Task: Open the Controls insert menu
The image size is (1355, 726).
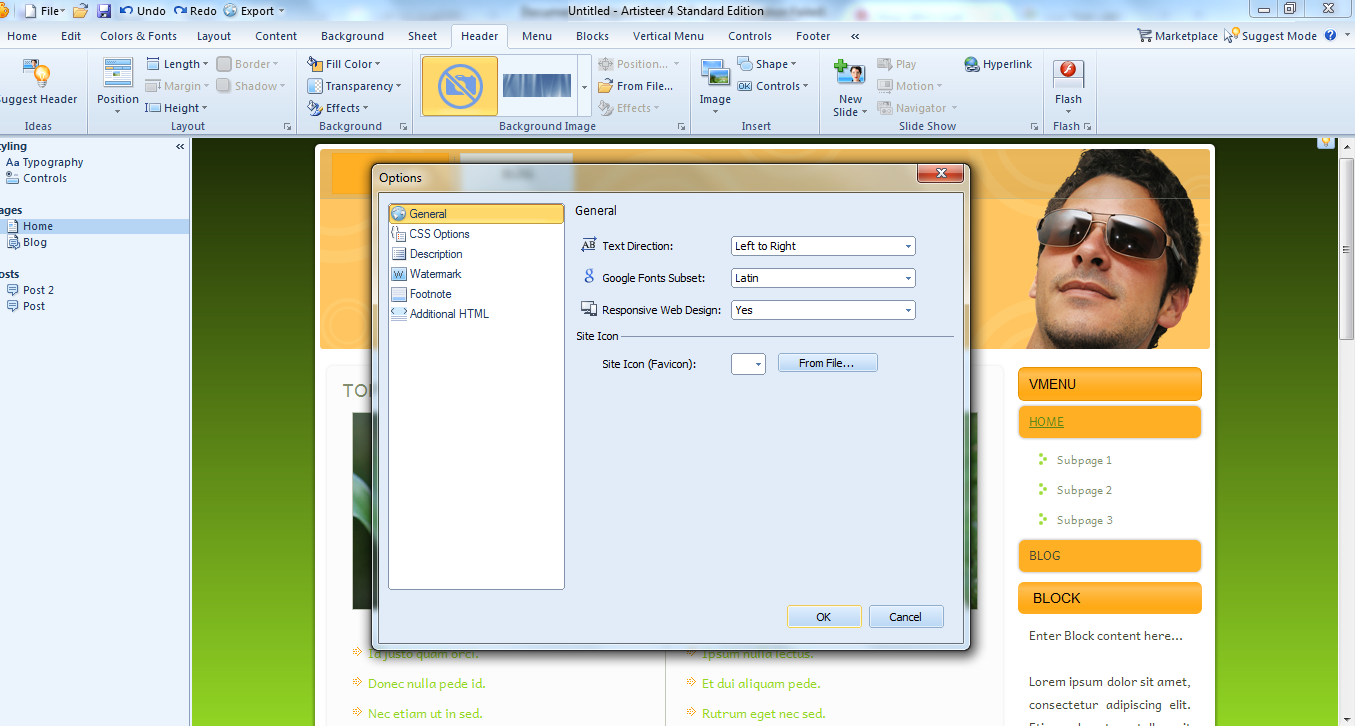Action: (x=773, y=86)
